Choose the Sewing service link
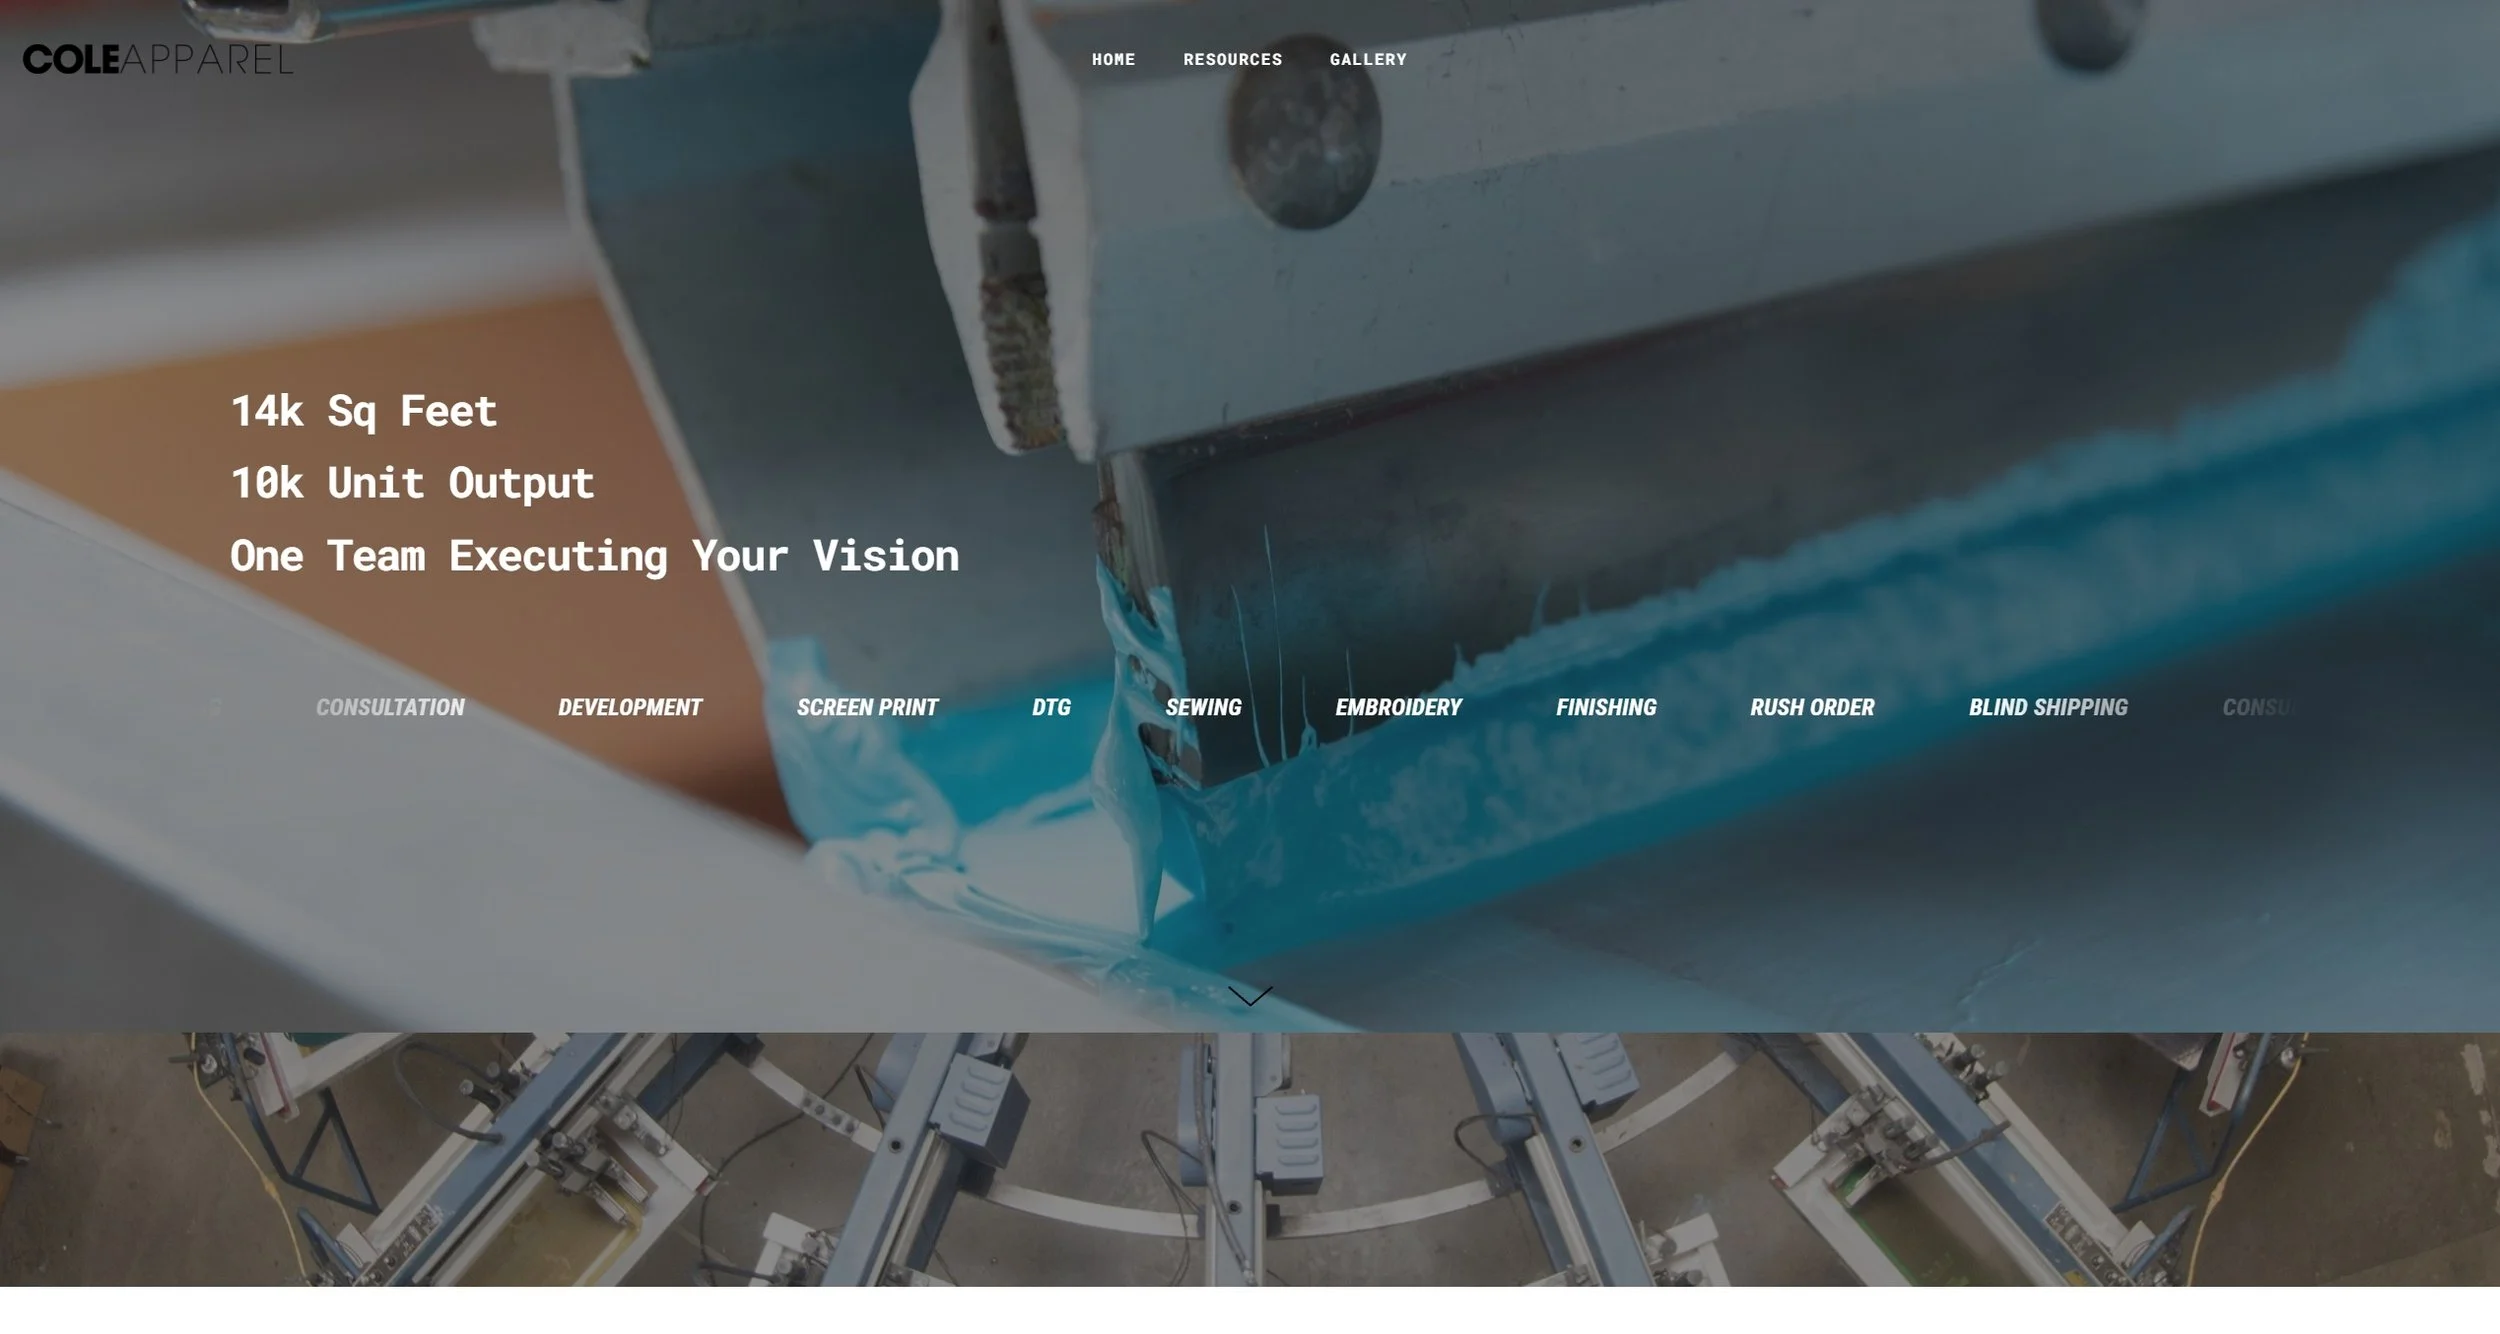Viewport: 2500px width, 1334px height. (x=1203, y=708)
